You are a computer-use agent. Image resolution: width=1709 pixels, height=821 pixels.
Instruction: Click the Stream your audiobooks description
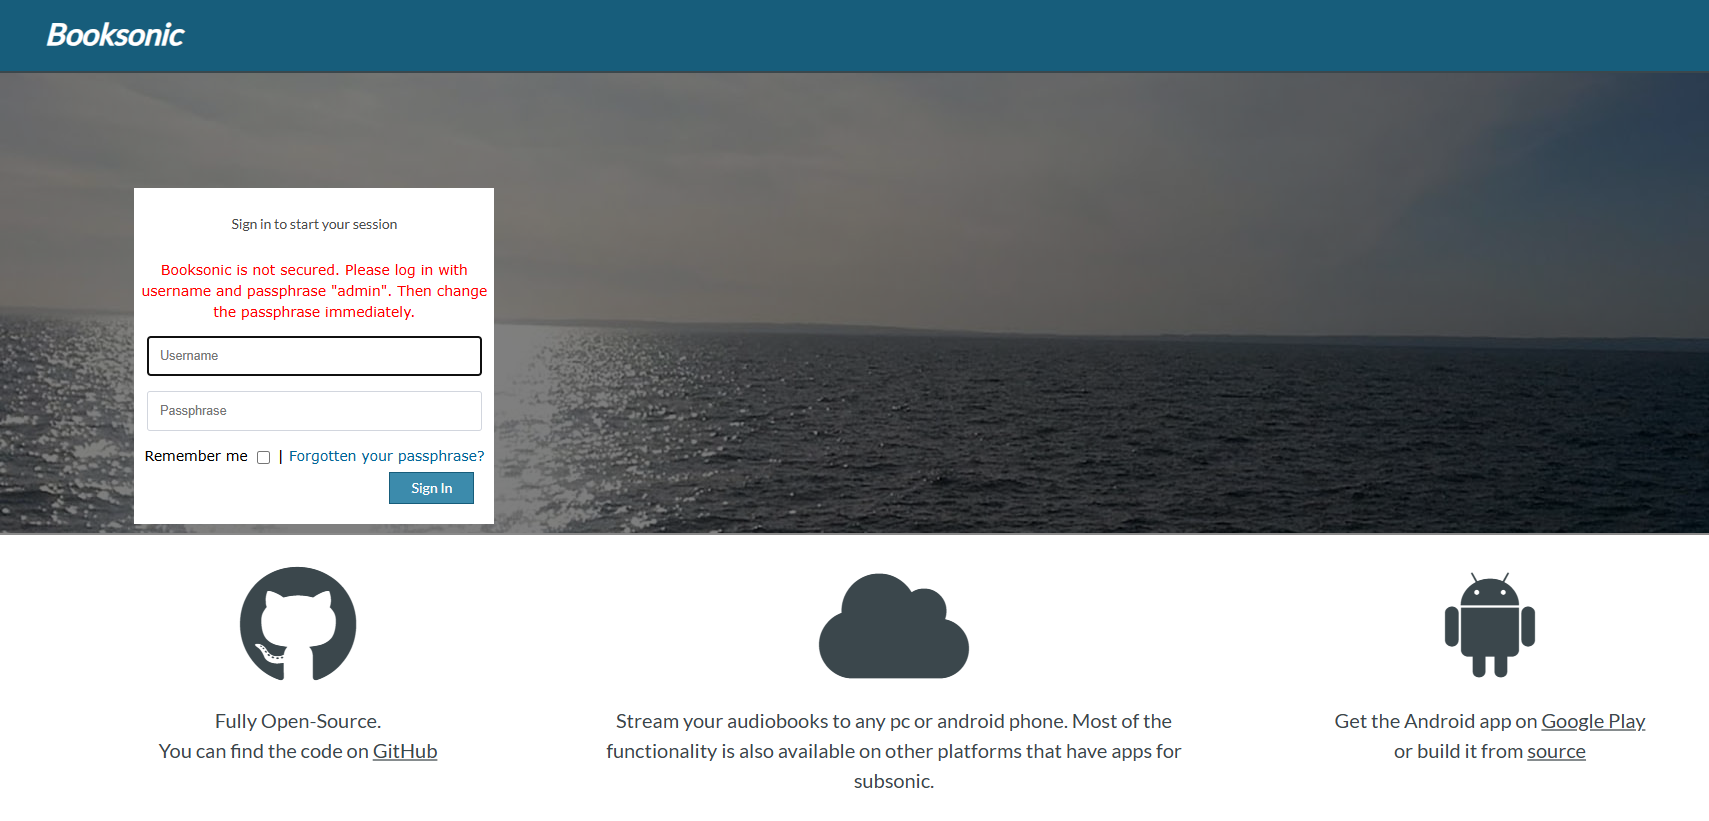click(894, 751)
